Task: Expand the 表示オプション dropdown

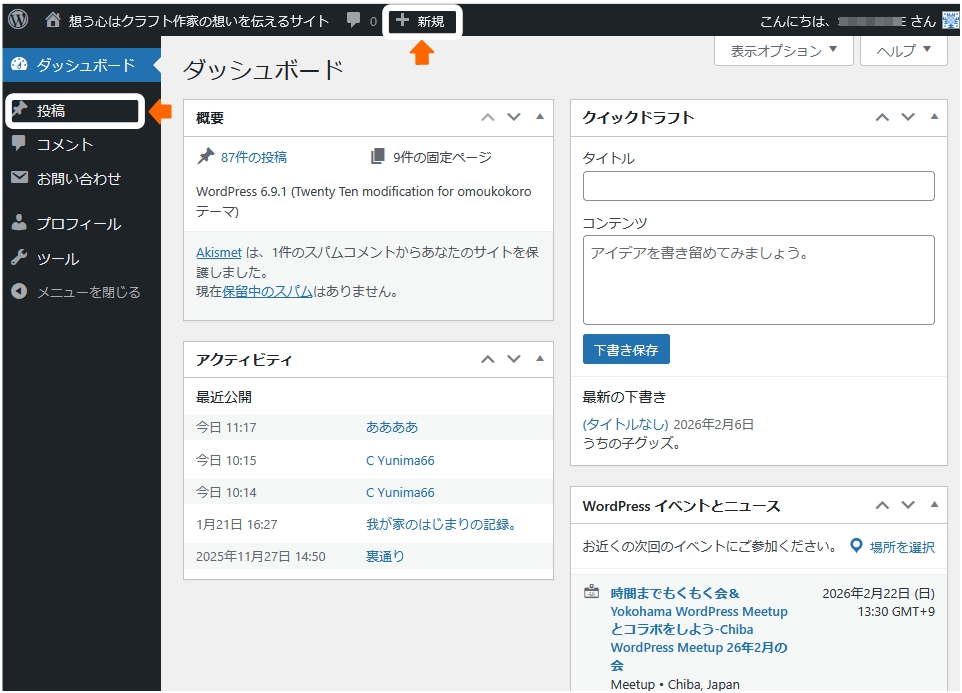Action: 784,51
